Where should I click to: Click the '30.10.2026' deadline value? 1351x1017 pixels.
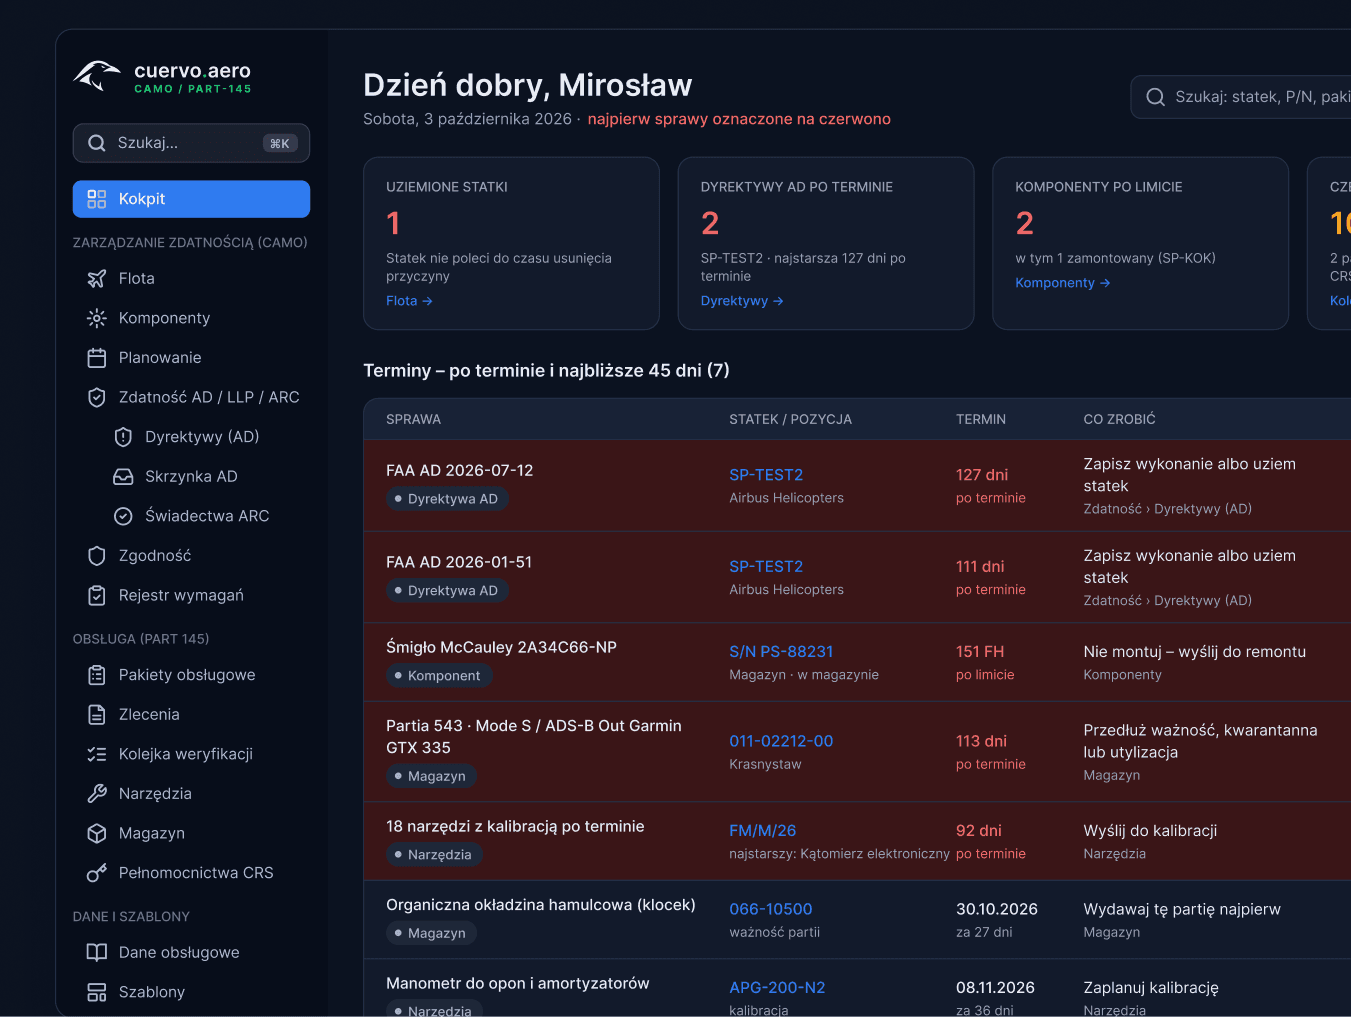(x=997, y=909)
